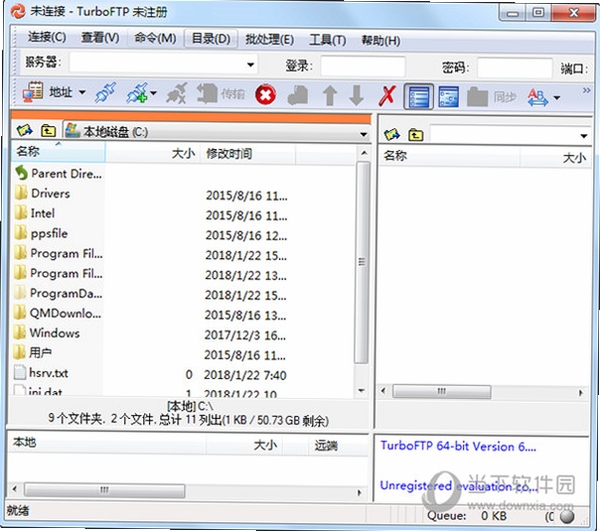
Task: Select the Windows folder
Action: 47,333
